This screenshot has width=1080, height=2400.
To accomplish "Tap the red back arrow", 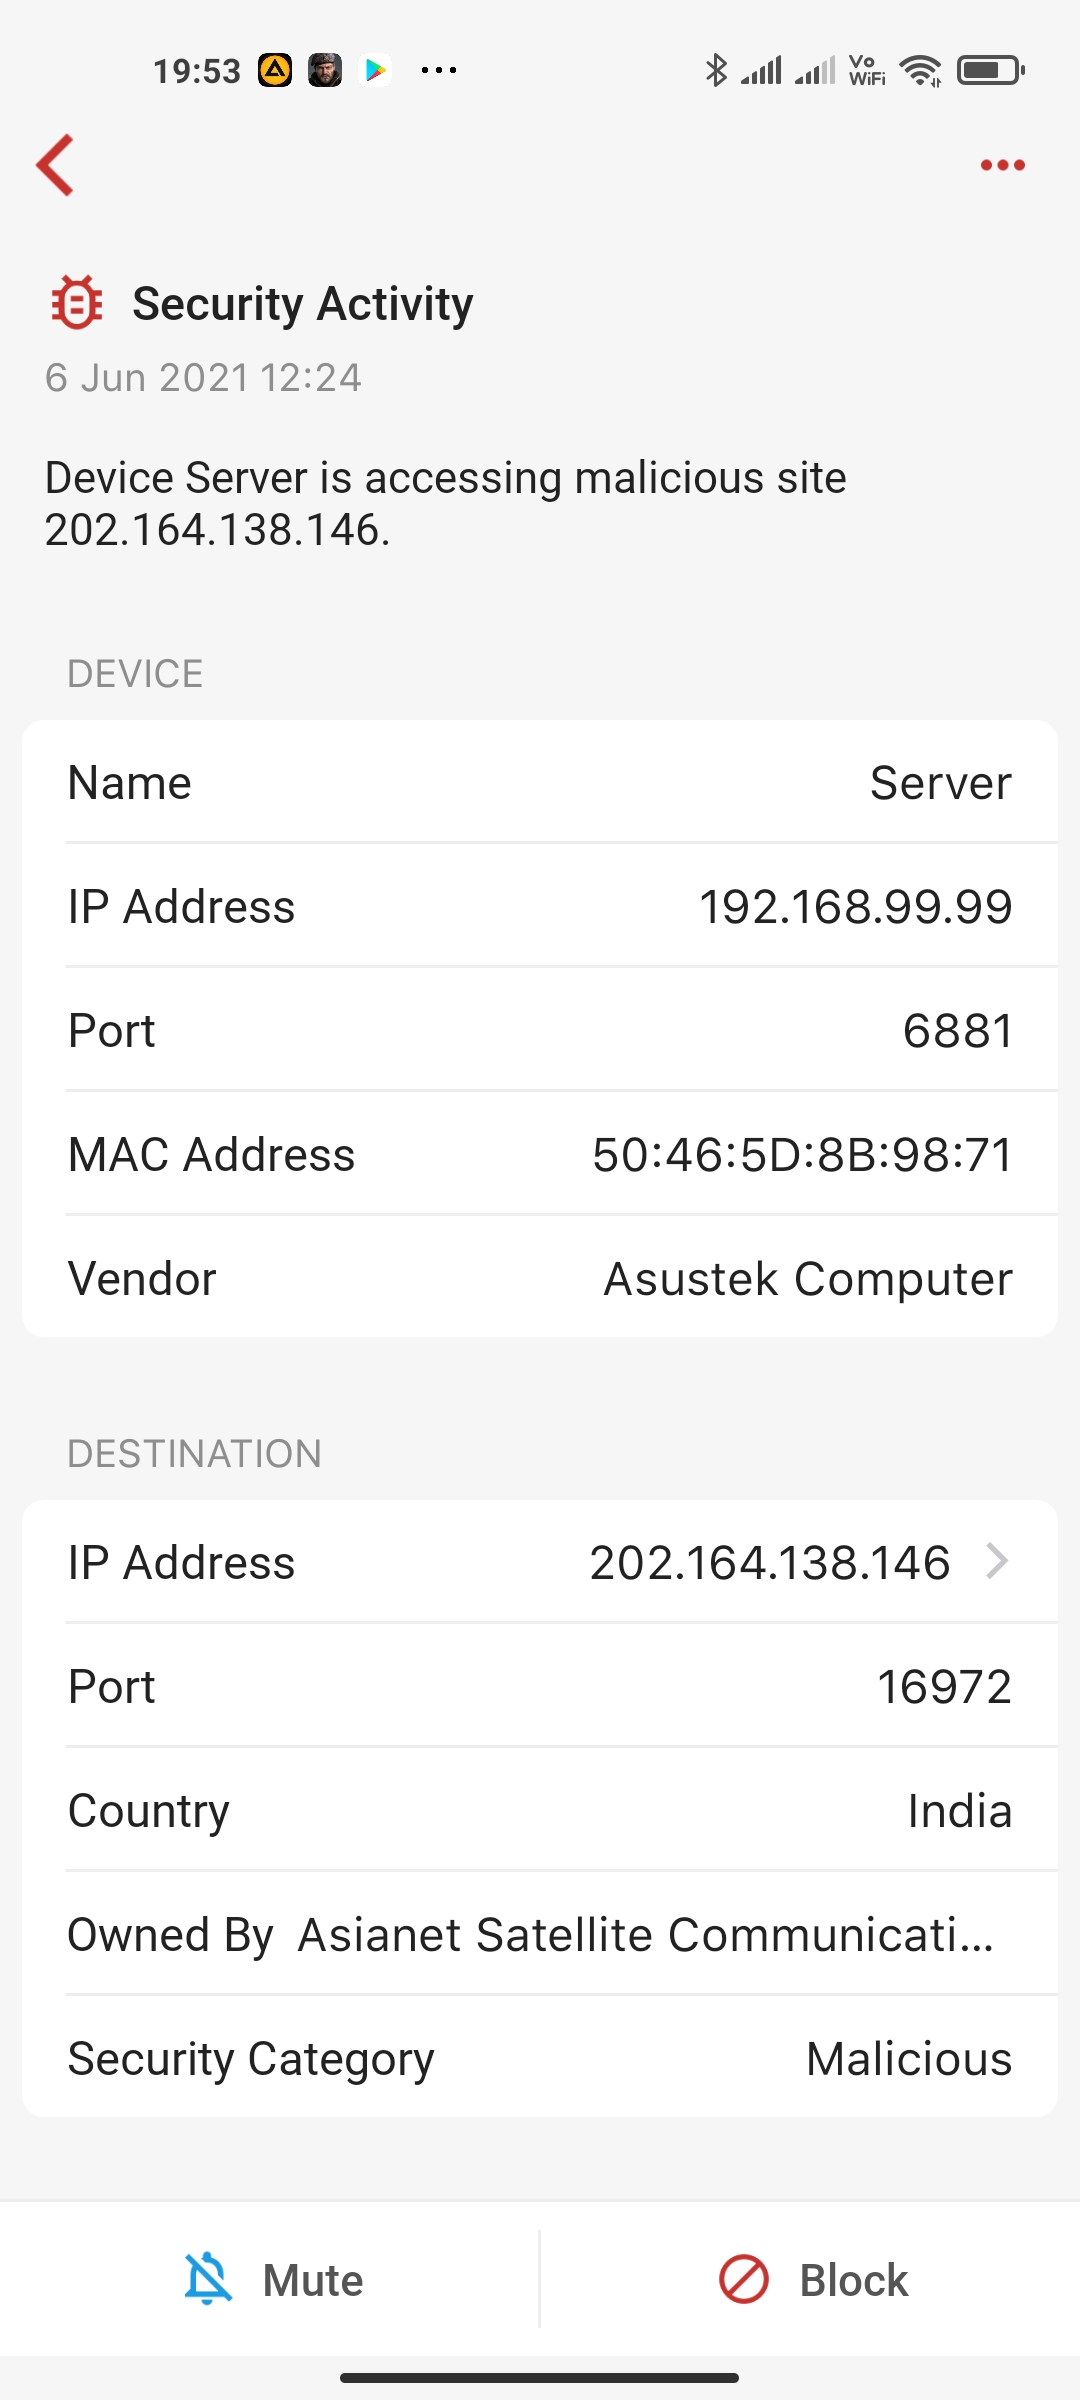I will click(56, 165).
